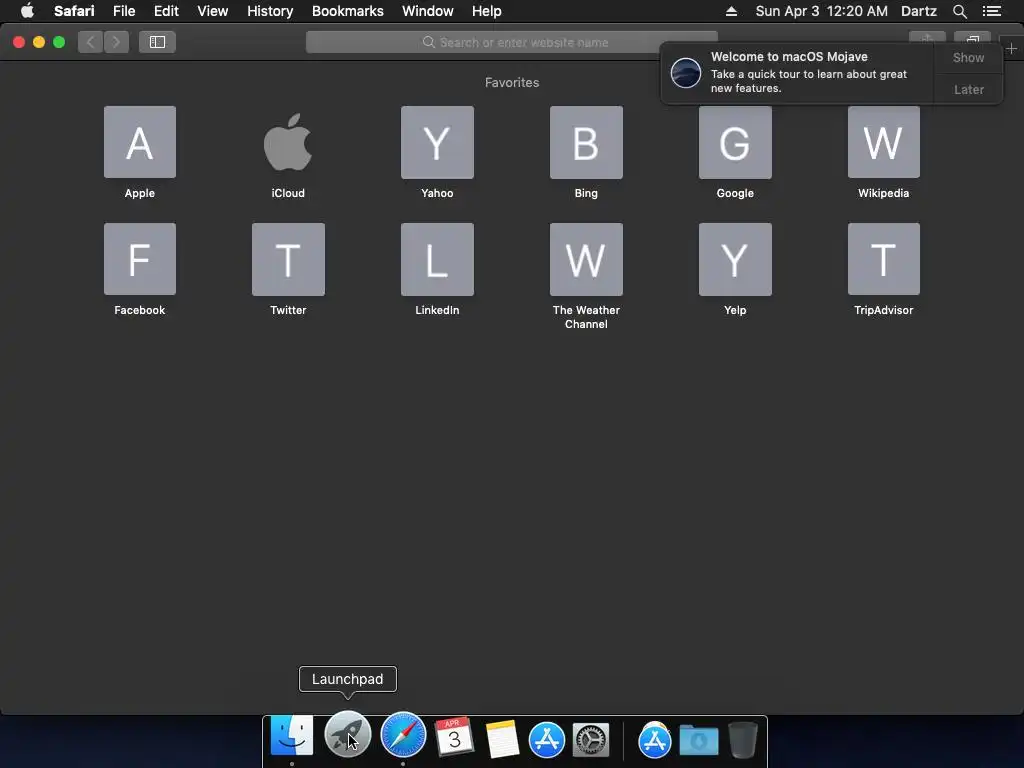Click the Safari compass icon in Dock

(x=403, y=735)
